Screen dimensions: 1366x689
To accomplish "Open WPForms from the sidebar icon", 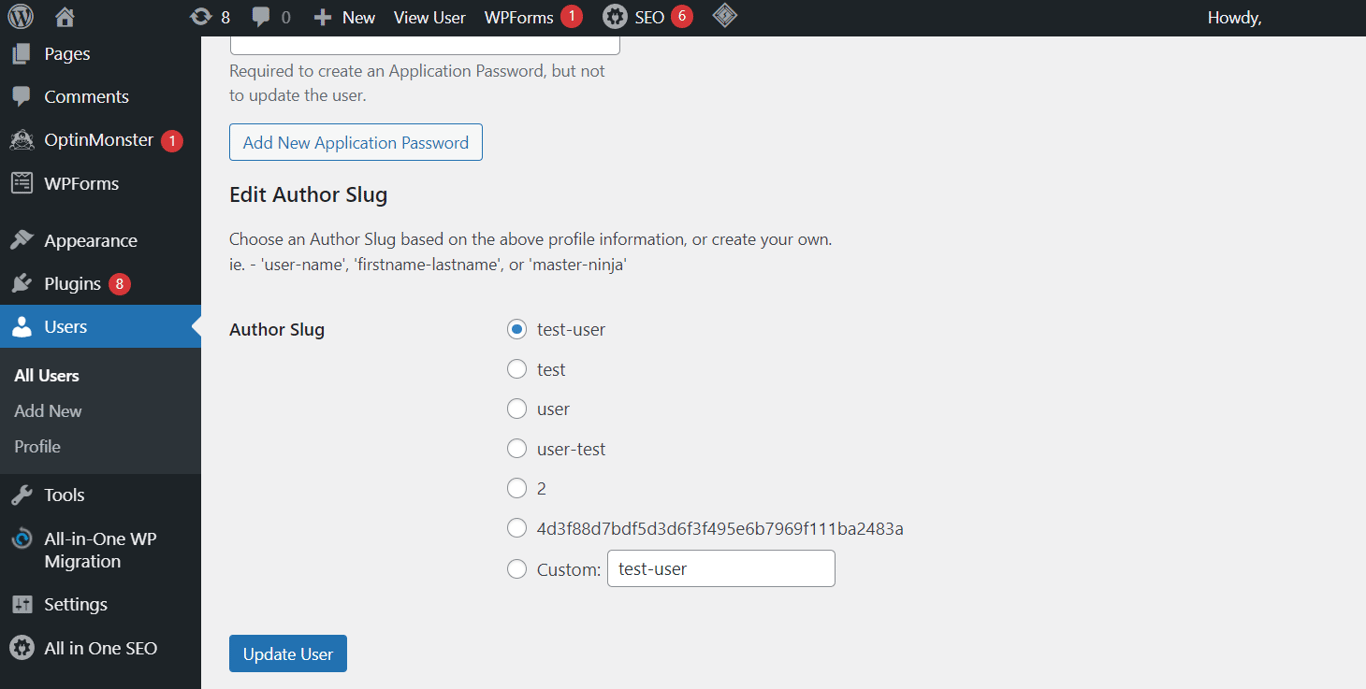I will tap(22, 182).
